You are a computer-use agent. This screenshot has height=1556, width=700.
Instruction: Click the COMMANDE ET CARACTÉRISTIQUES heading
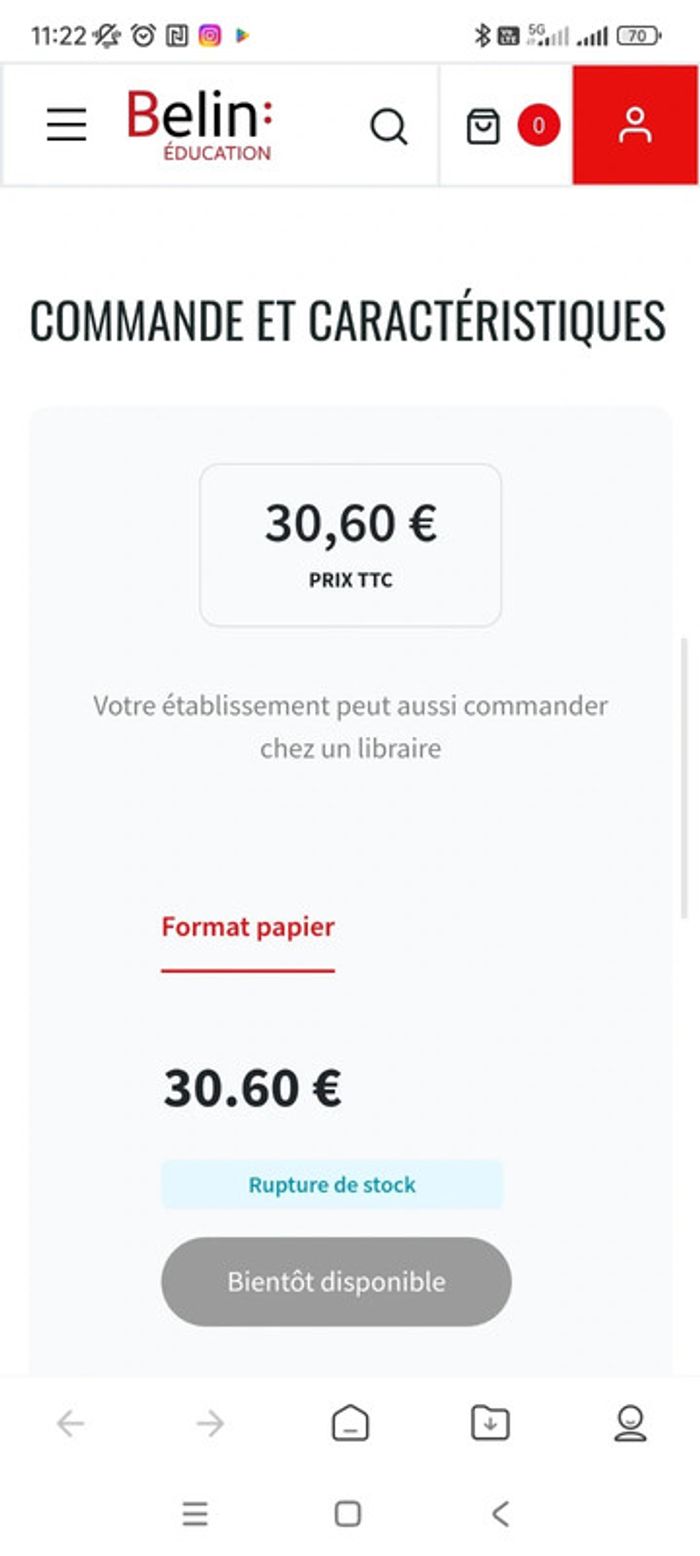[350, 320]
